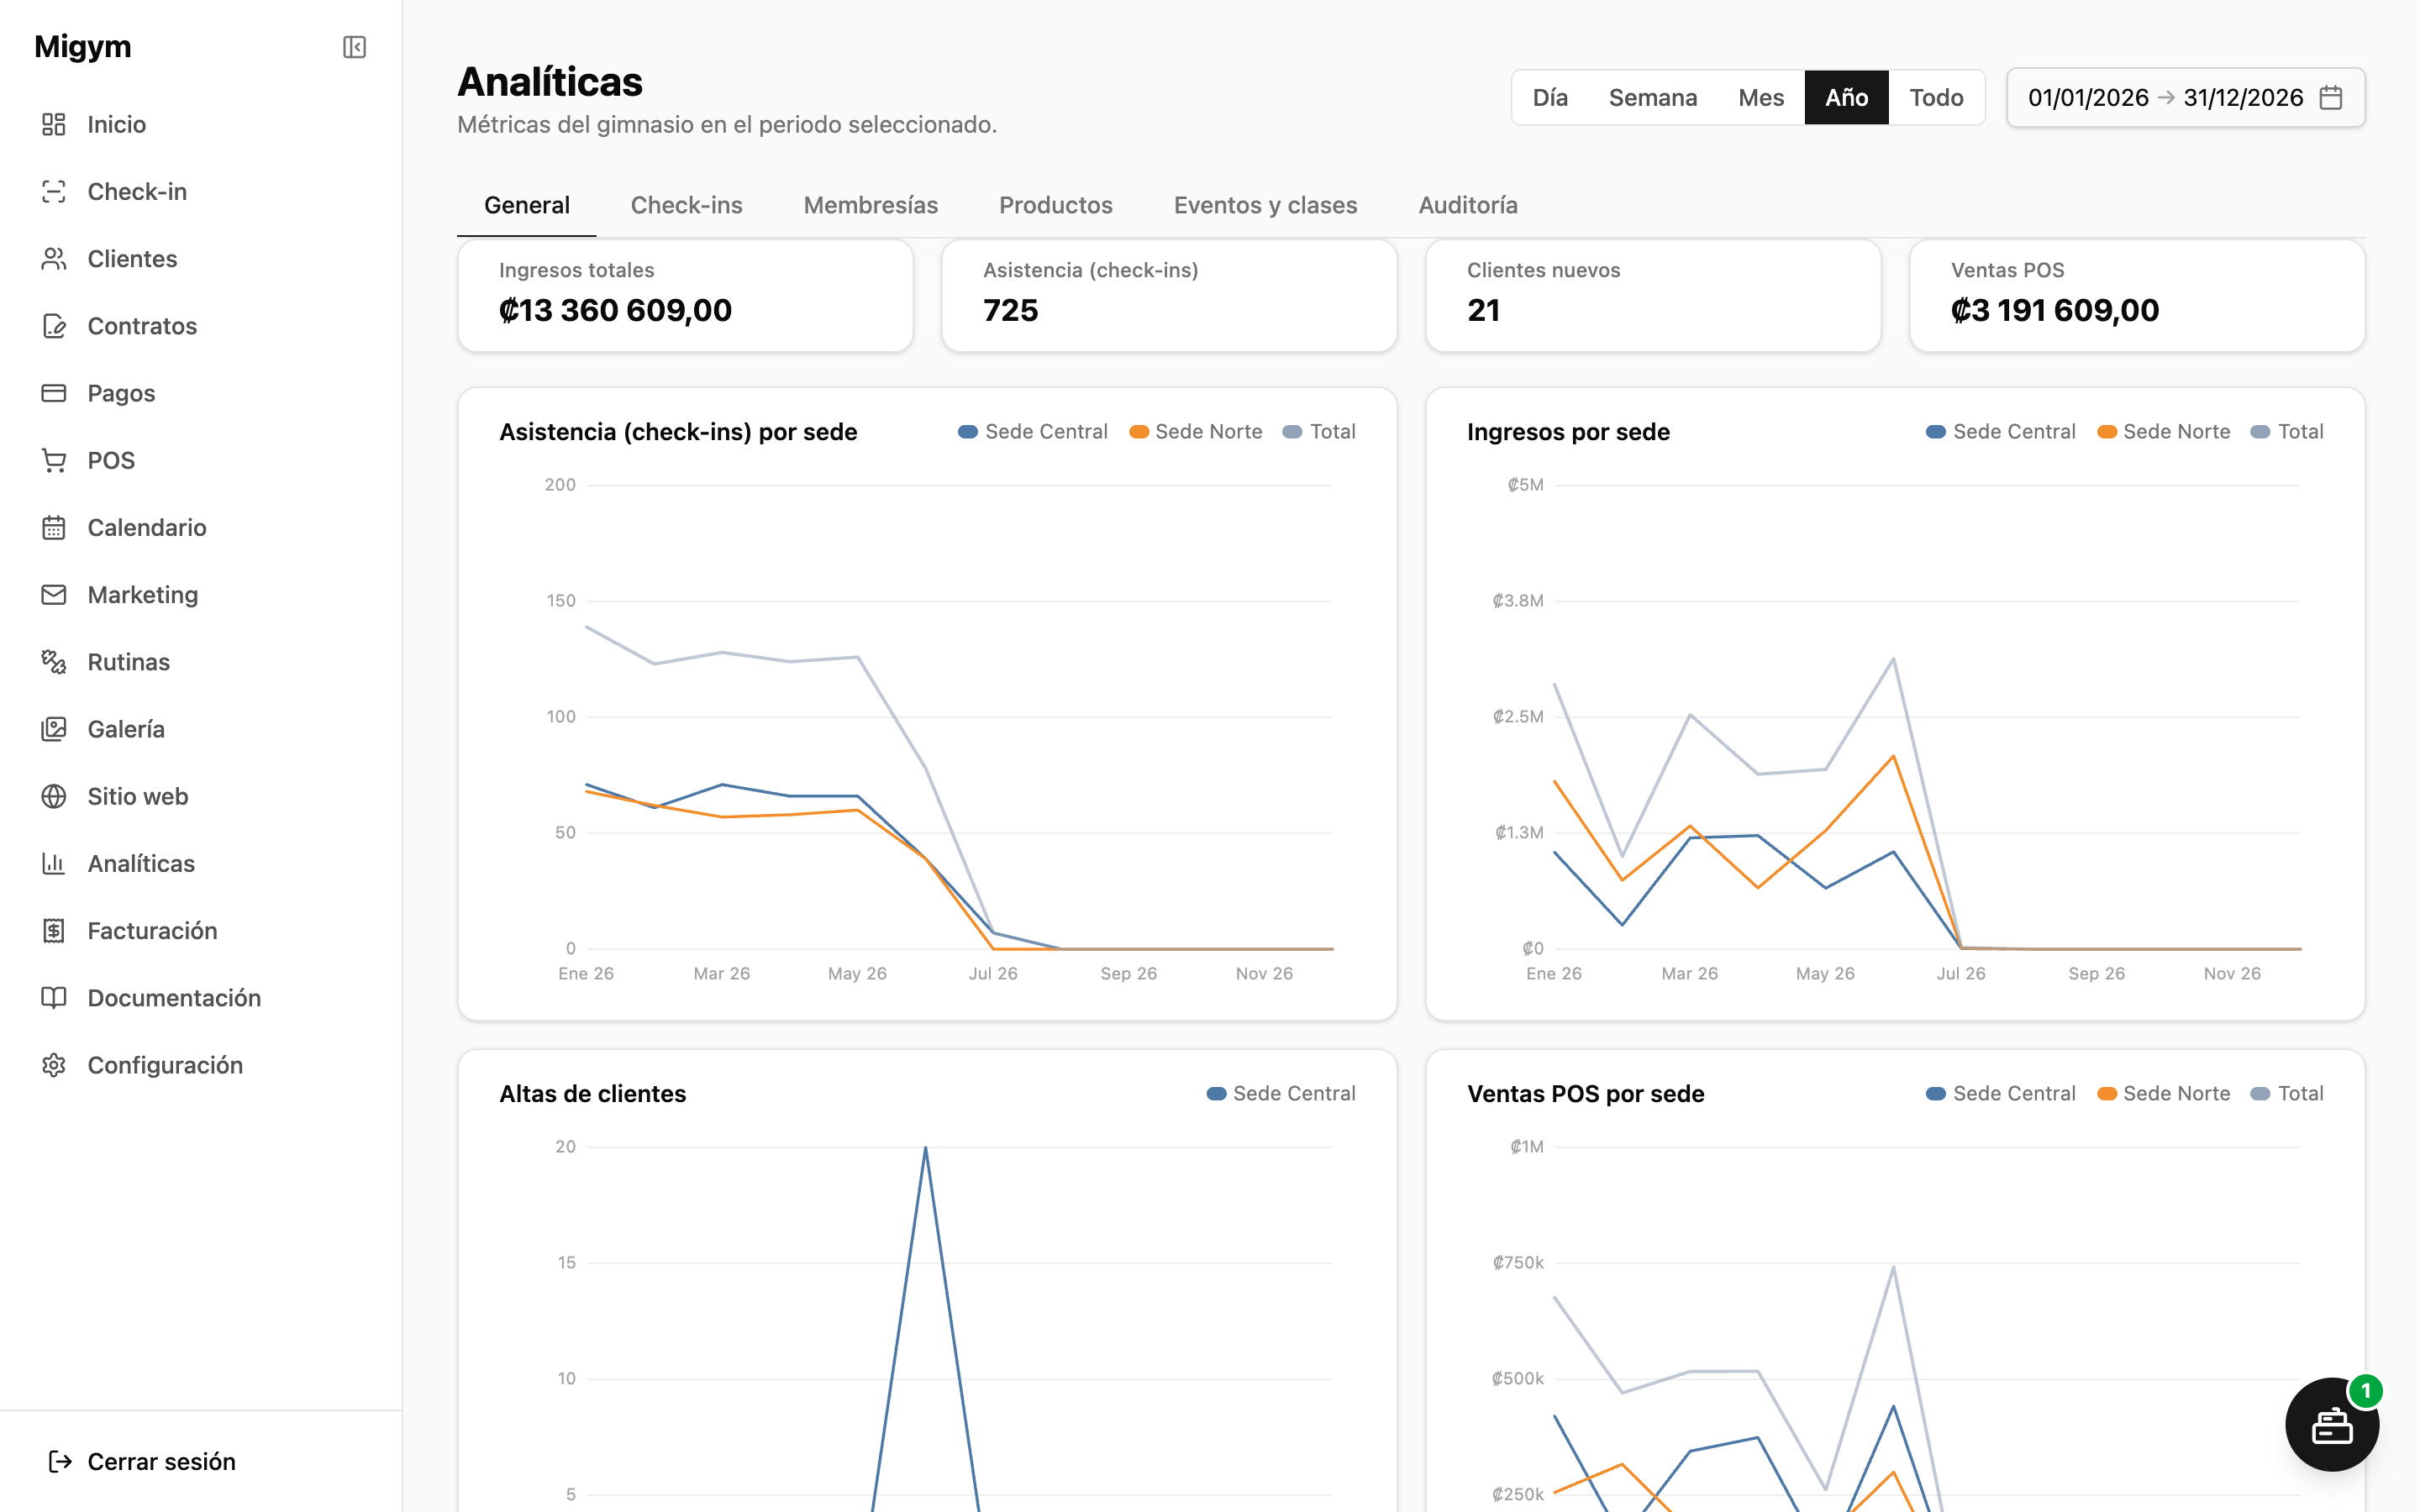Click Cerrar sesión to log out
Image resolution: width=2420 pixels, height=1512 pixels.
point(200,1462)
